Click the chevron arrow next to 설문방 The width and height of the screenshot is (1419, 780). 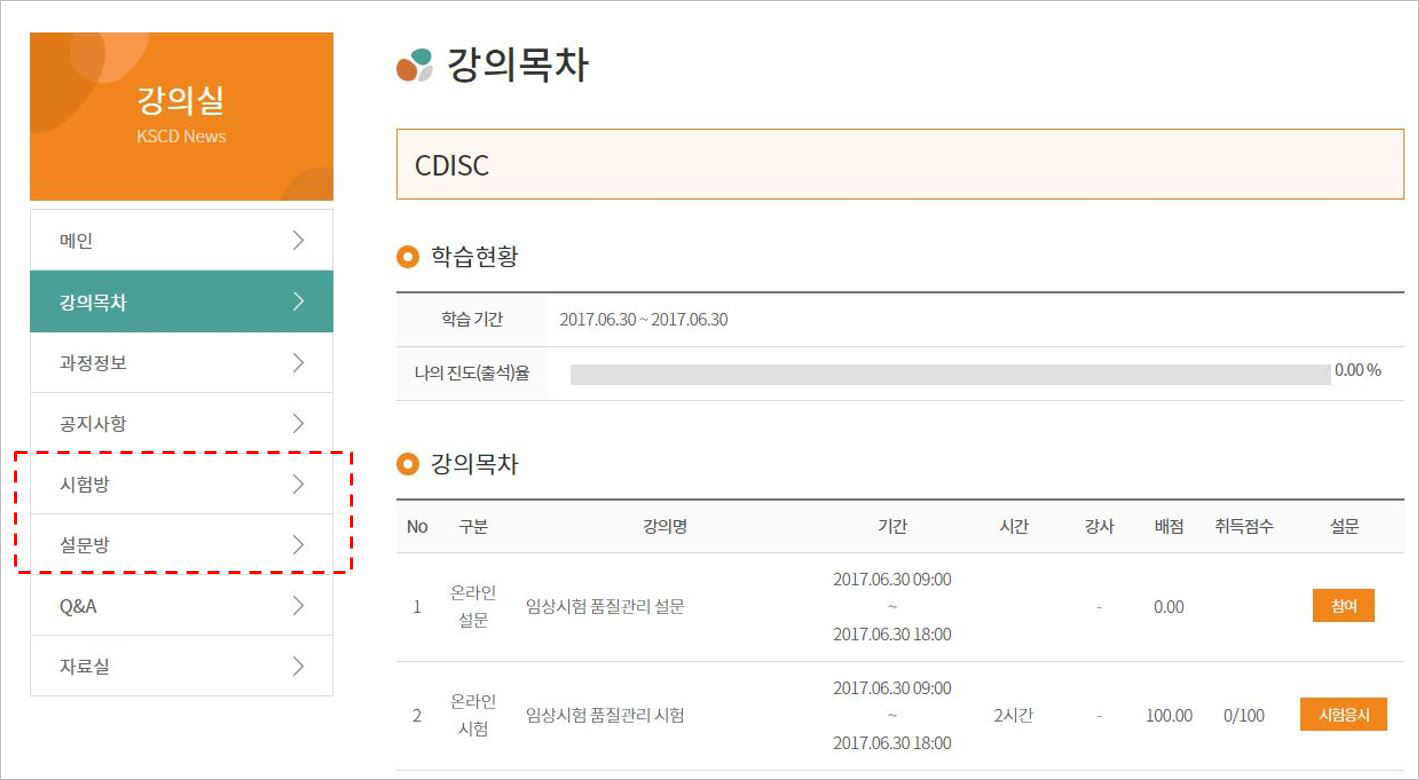coord(298,545)
